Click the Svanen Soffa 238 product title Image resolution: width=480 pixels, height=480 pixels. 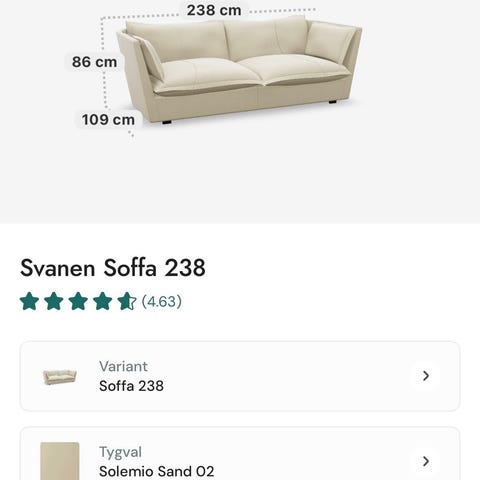[113, 268]
